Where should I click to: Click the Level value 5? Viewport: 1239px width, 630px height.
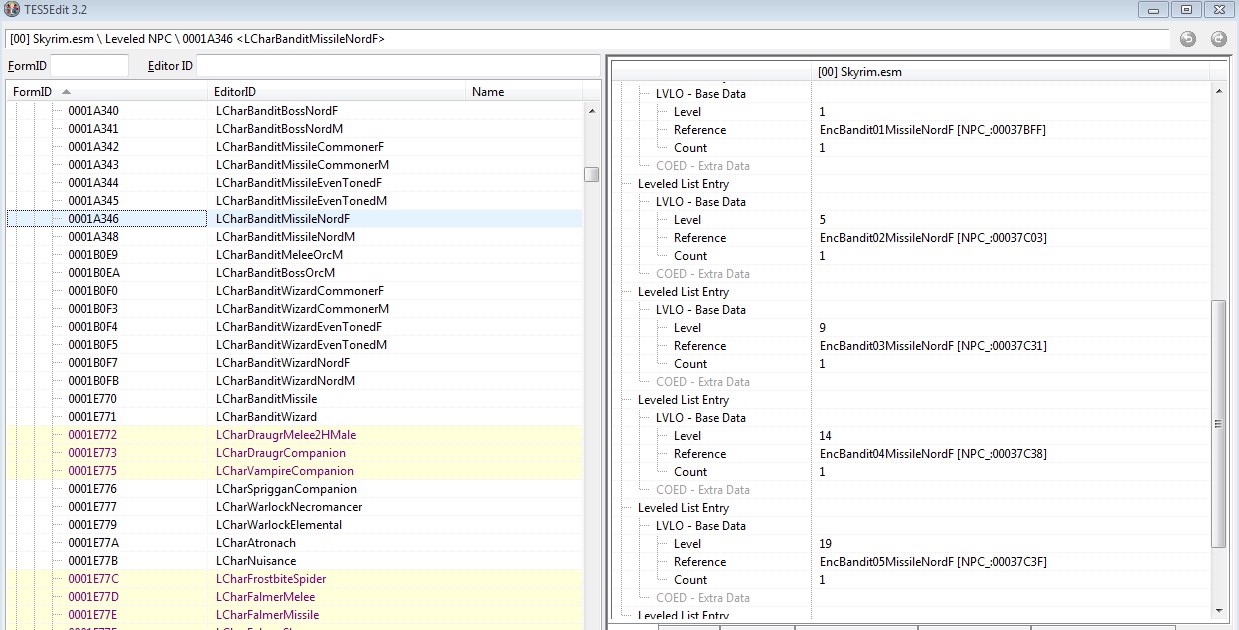822,220
